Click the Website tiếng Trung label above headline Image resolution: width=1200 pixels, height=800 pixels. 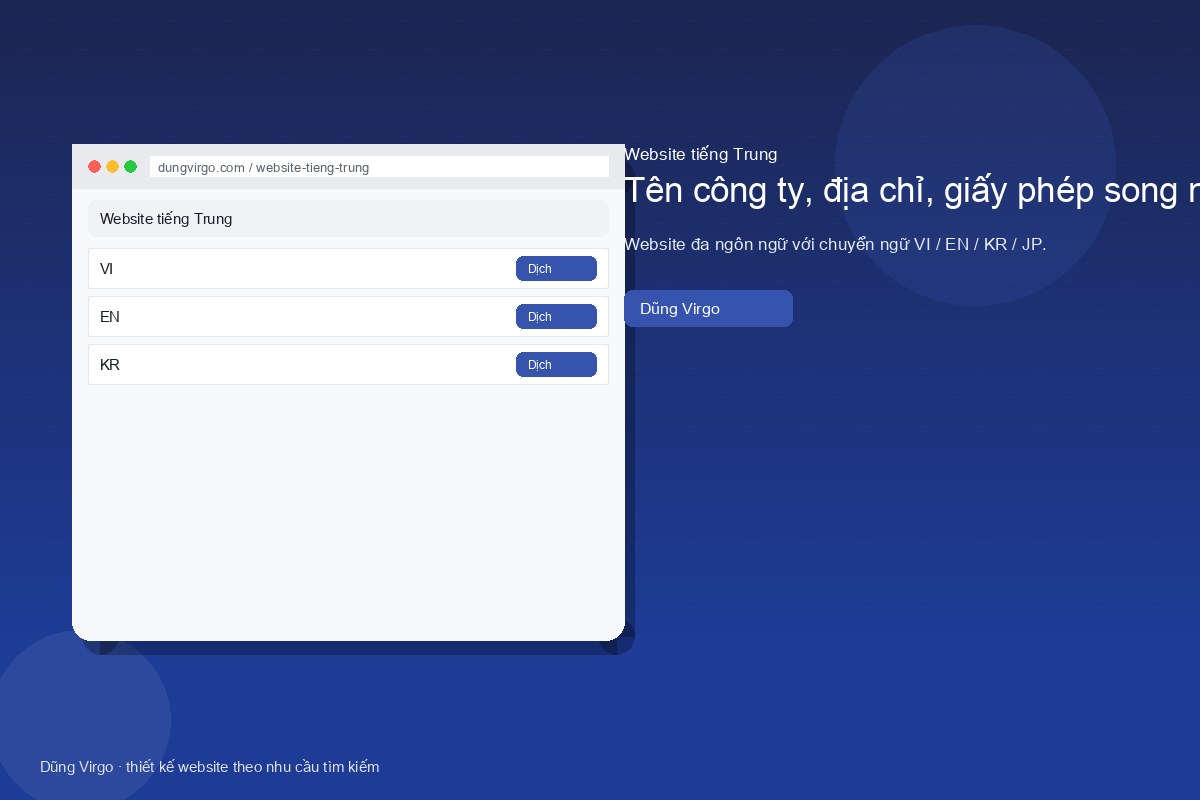point(701,155)
